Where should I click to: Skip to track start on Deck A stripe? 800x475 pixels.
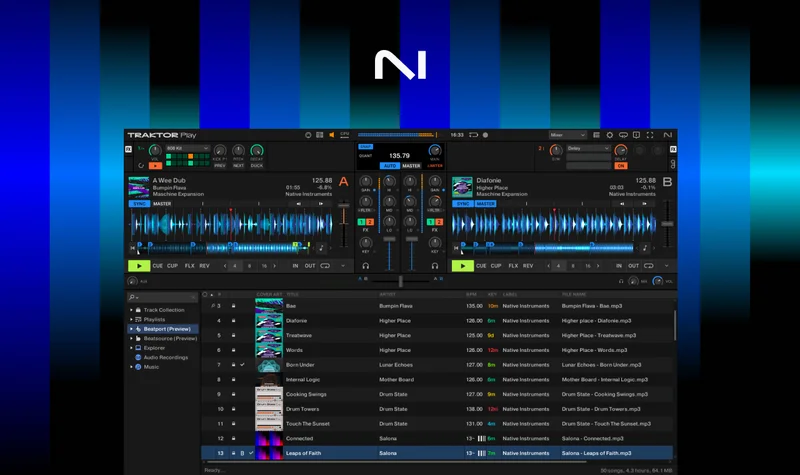tap(133, 248)
